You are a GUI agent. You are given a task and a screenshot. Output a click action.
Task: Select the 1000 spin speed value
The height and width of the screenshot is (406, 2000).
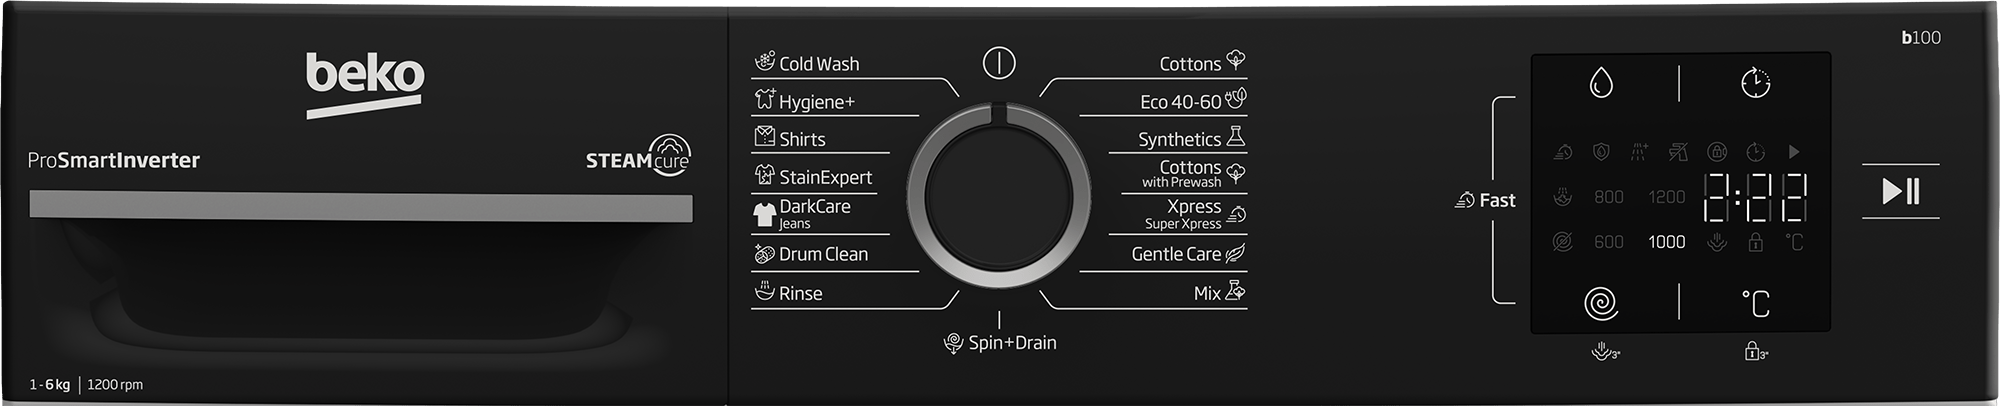click(x=1666, y=242)
